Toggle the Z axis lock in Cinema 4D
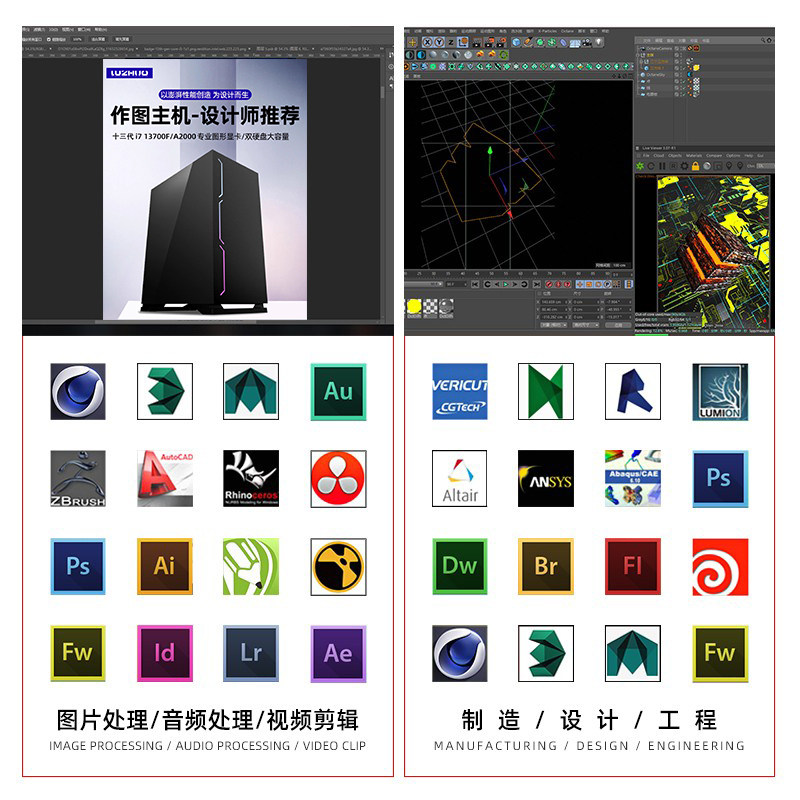800x800 pixels. (x=451, y=42)
